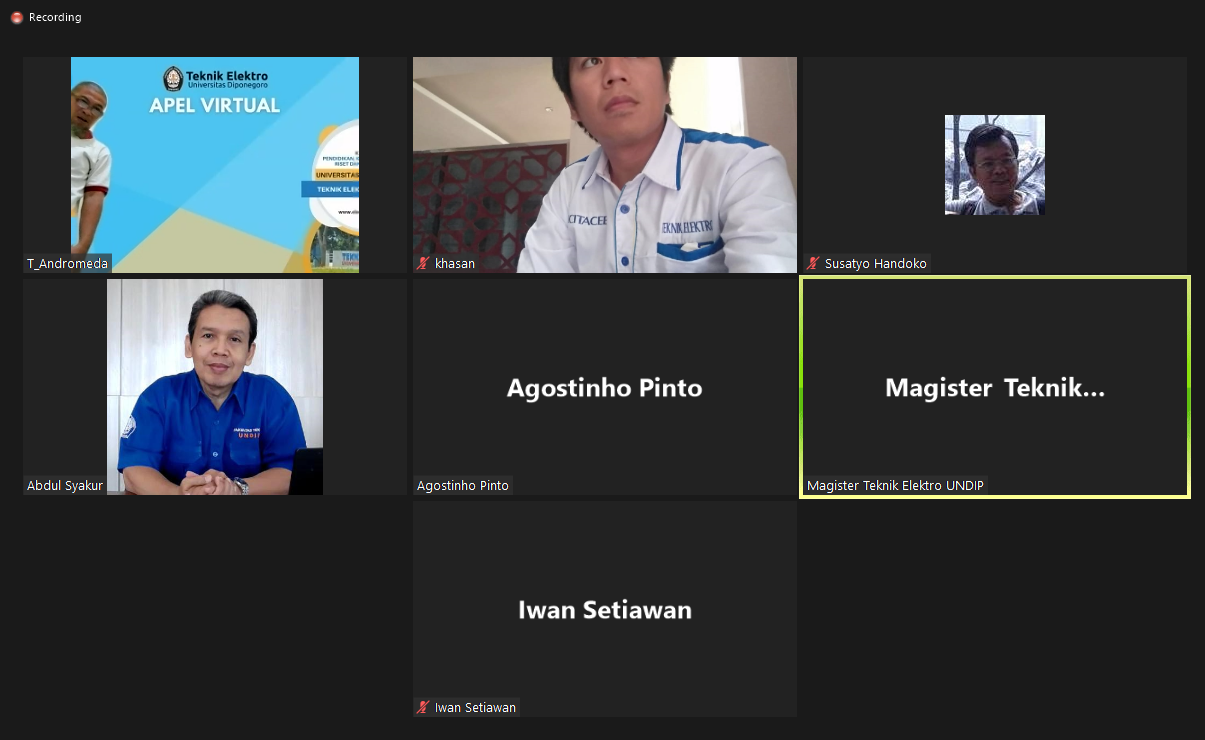The width and height of the screenshot is (1205, 740).
Task: Click Agostinho Pinto's small name label
Action: 463,486
